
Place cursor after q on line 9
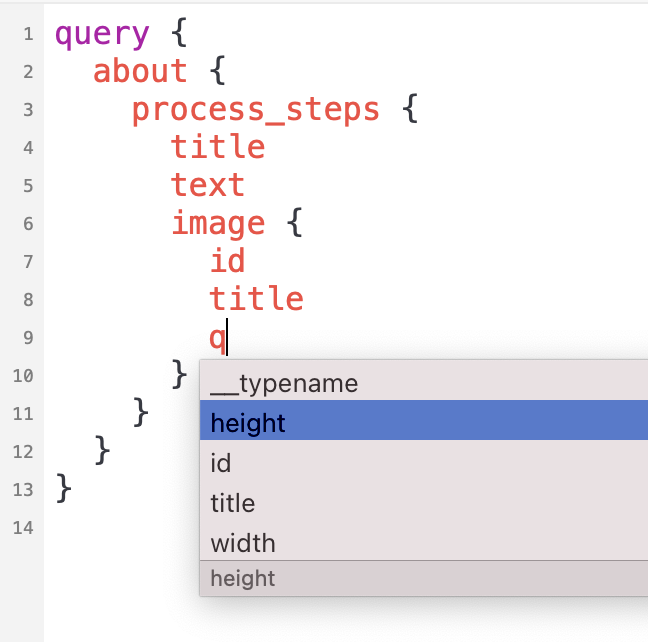(227, 338)
